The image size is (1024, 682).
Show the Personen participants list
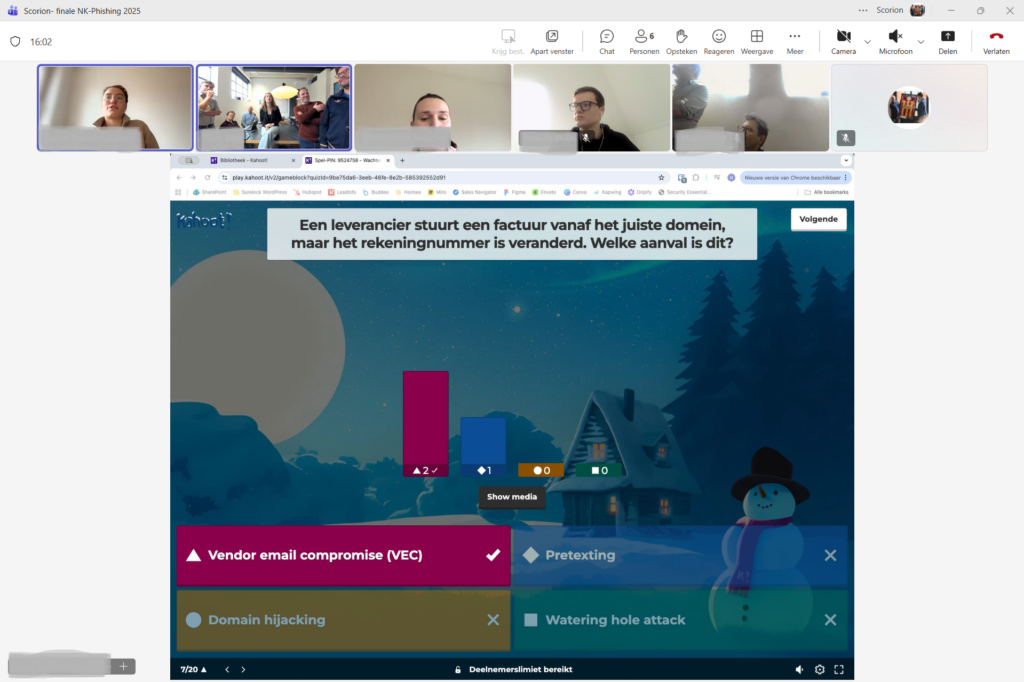(x=644, y=41)
